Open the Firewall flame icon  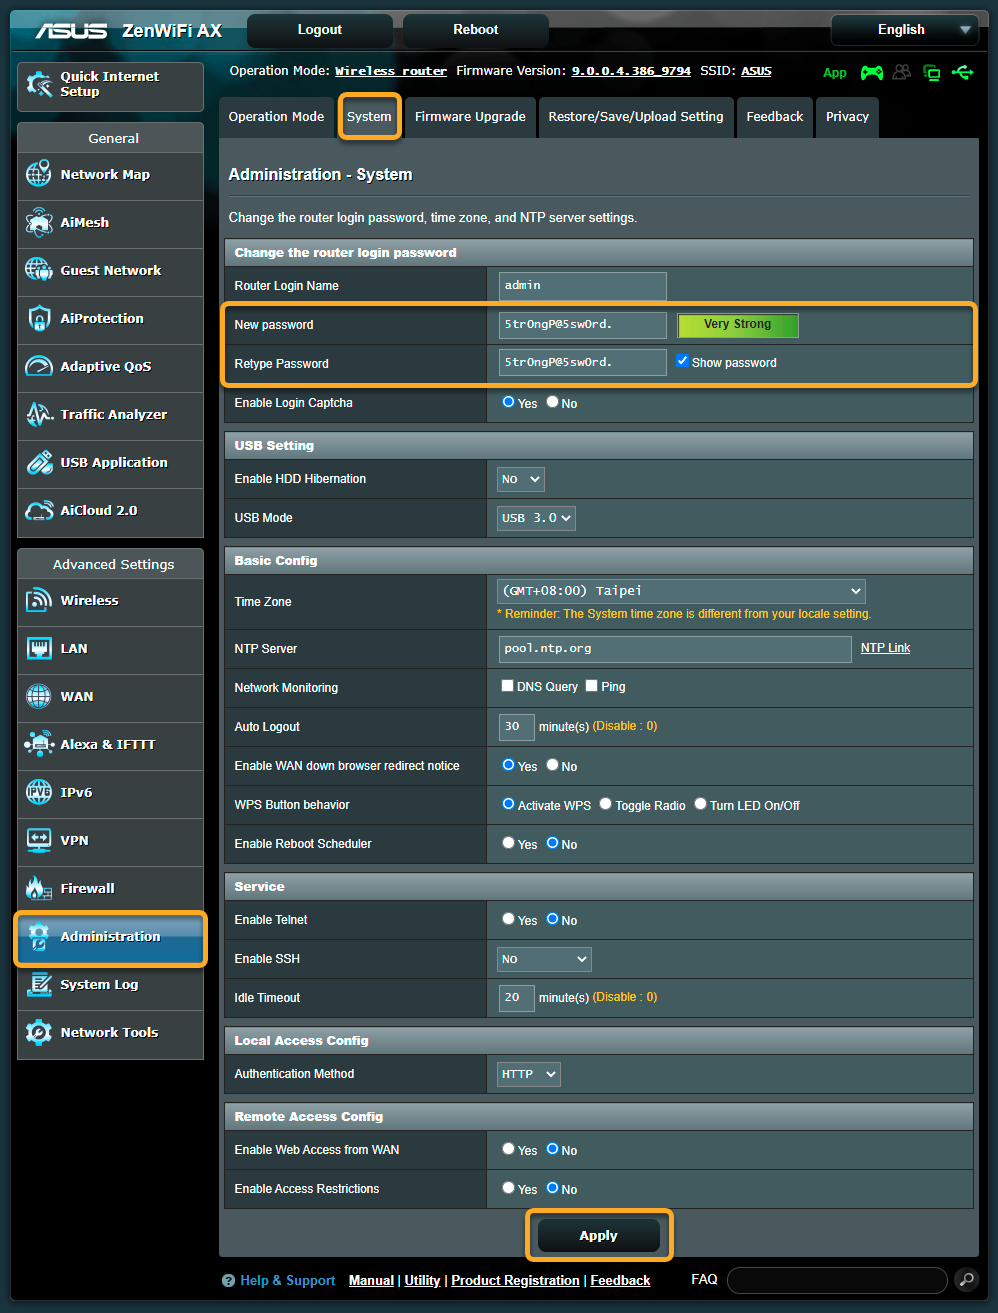[39, 888]
